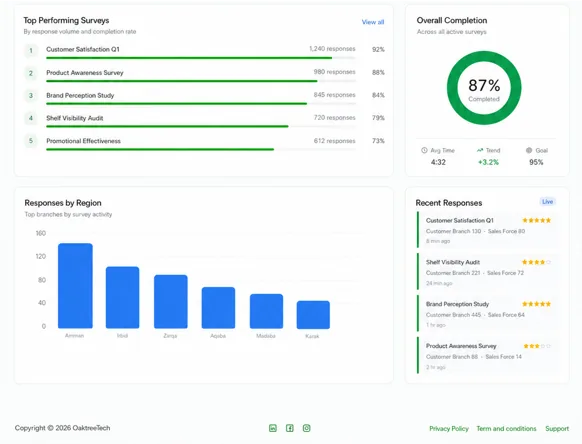Open the Product Awareness Survey recent response title
This screenshot has width=582, height=444.
461,346
